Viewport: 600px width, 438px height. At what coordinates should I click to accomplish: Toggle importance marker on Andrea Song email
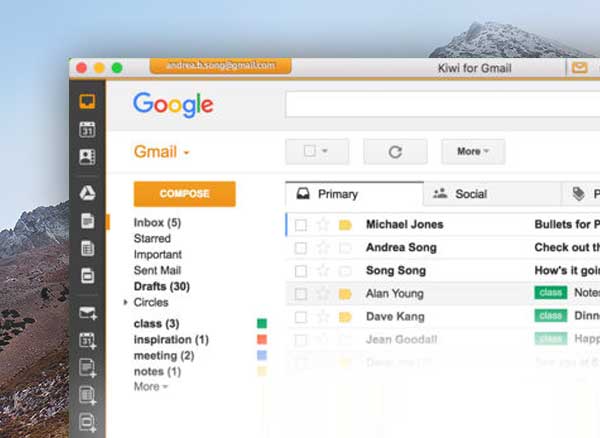click(x=345, y=248)
